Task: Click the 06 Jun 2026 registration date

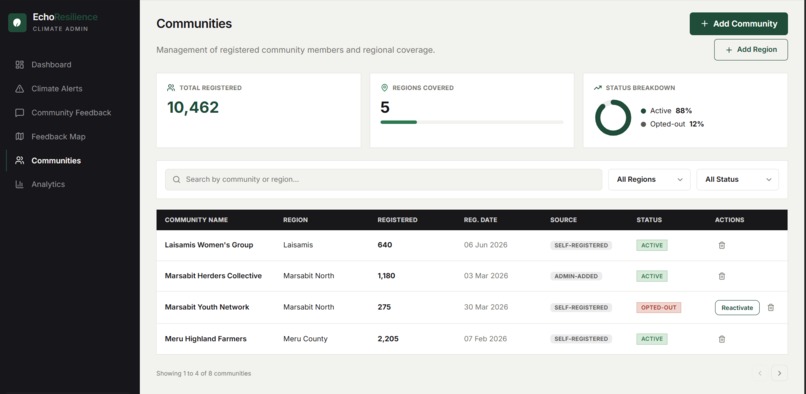Action: point(486,245)
